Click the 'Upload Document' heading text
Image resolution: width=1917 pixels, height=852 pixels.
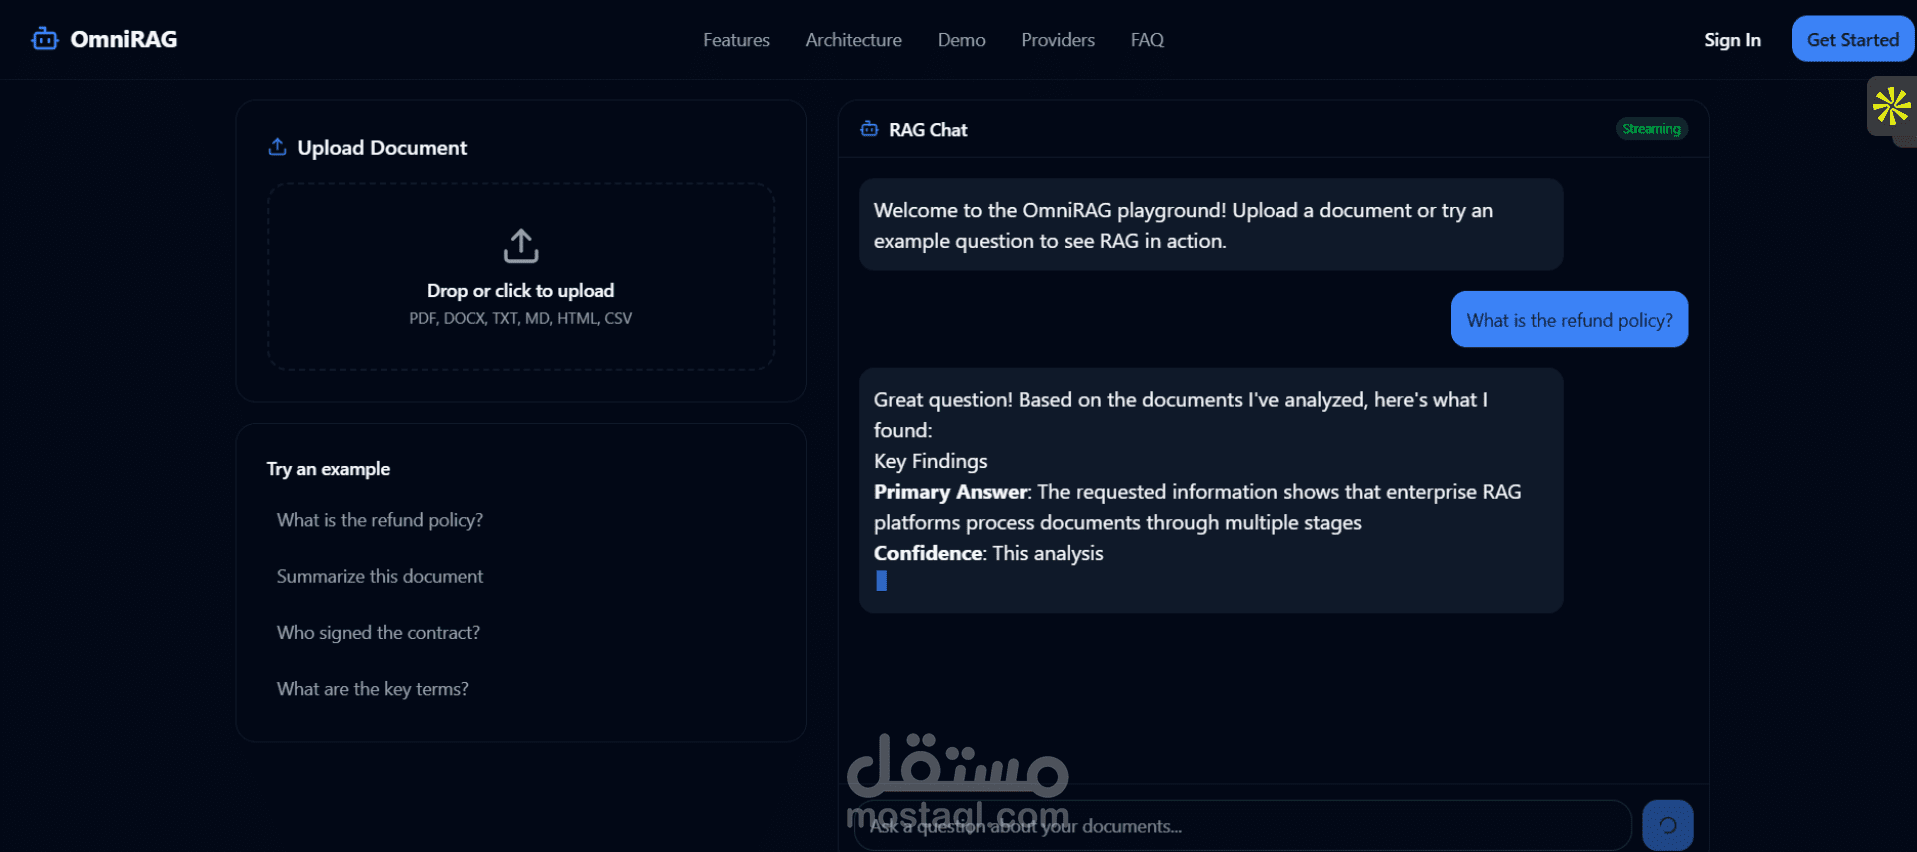tap(382, 148)
